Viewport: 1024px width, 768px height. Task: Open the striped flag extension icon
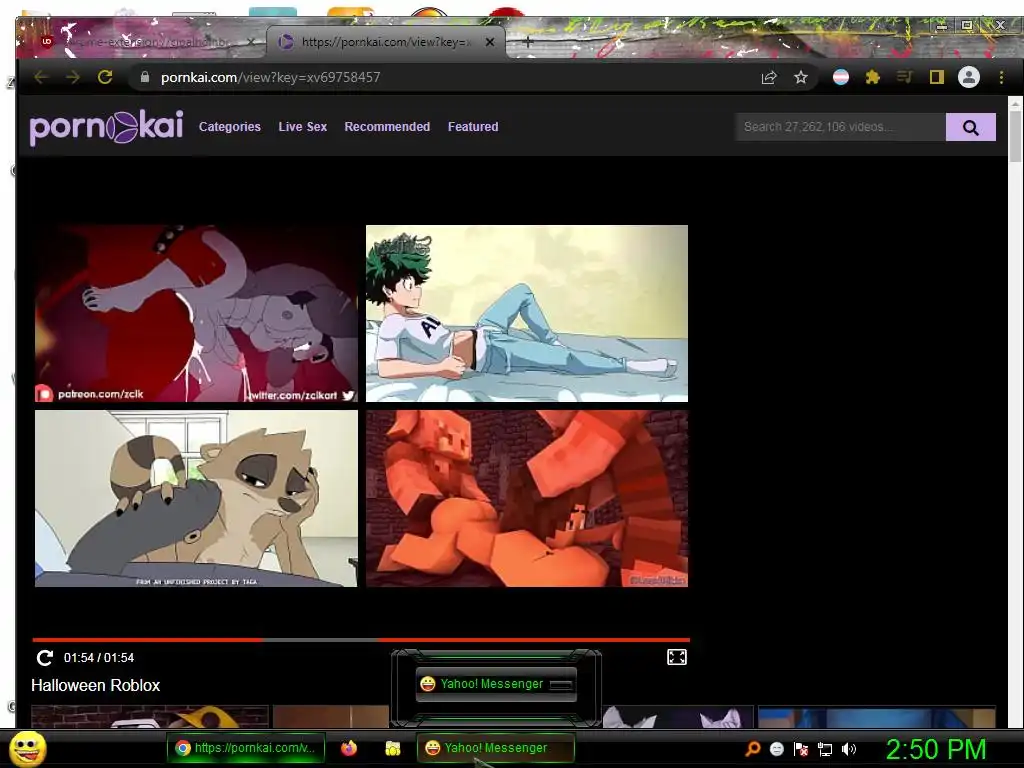[840, 78]
